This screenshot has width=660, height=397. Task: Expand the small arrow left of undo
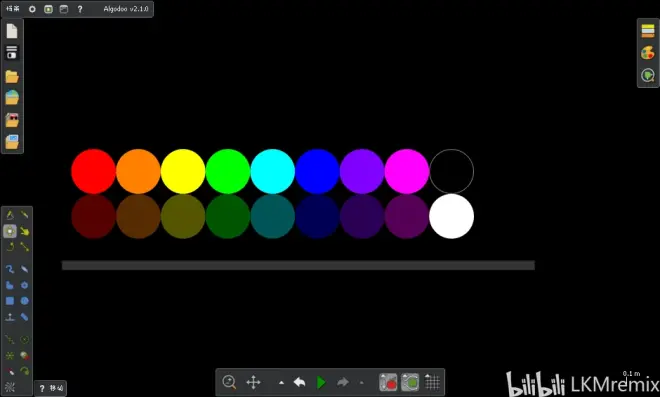click(281, 383)
